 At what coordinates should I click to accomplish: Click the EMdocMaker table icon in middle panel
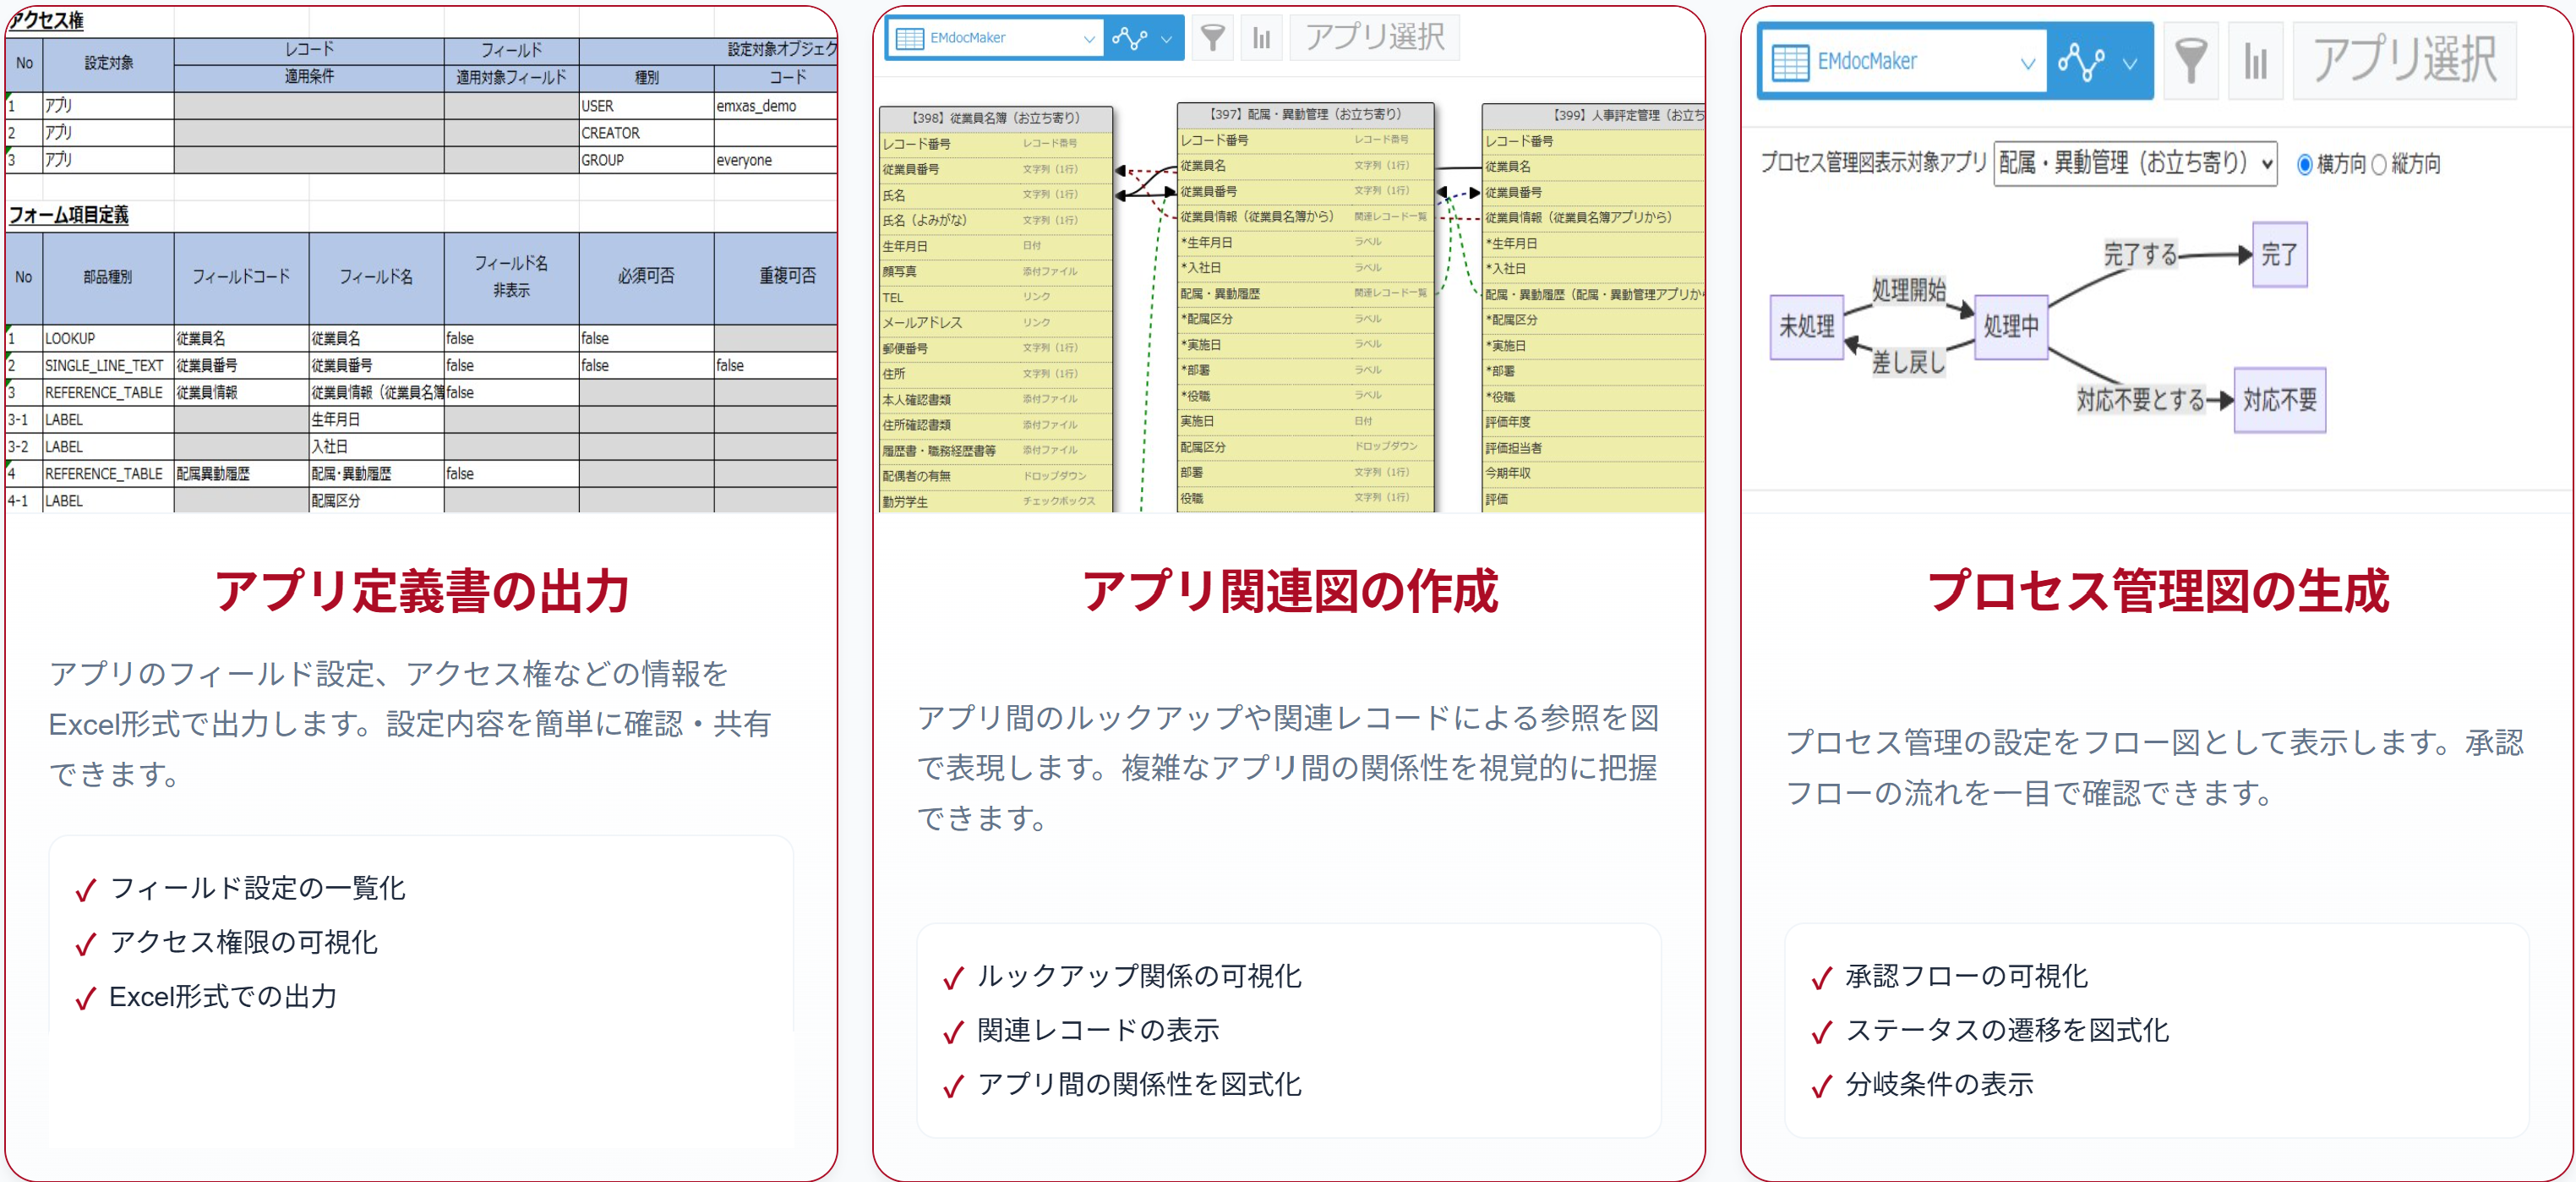[x=909, y=38]
